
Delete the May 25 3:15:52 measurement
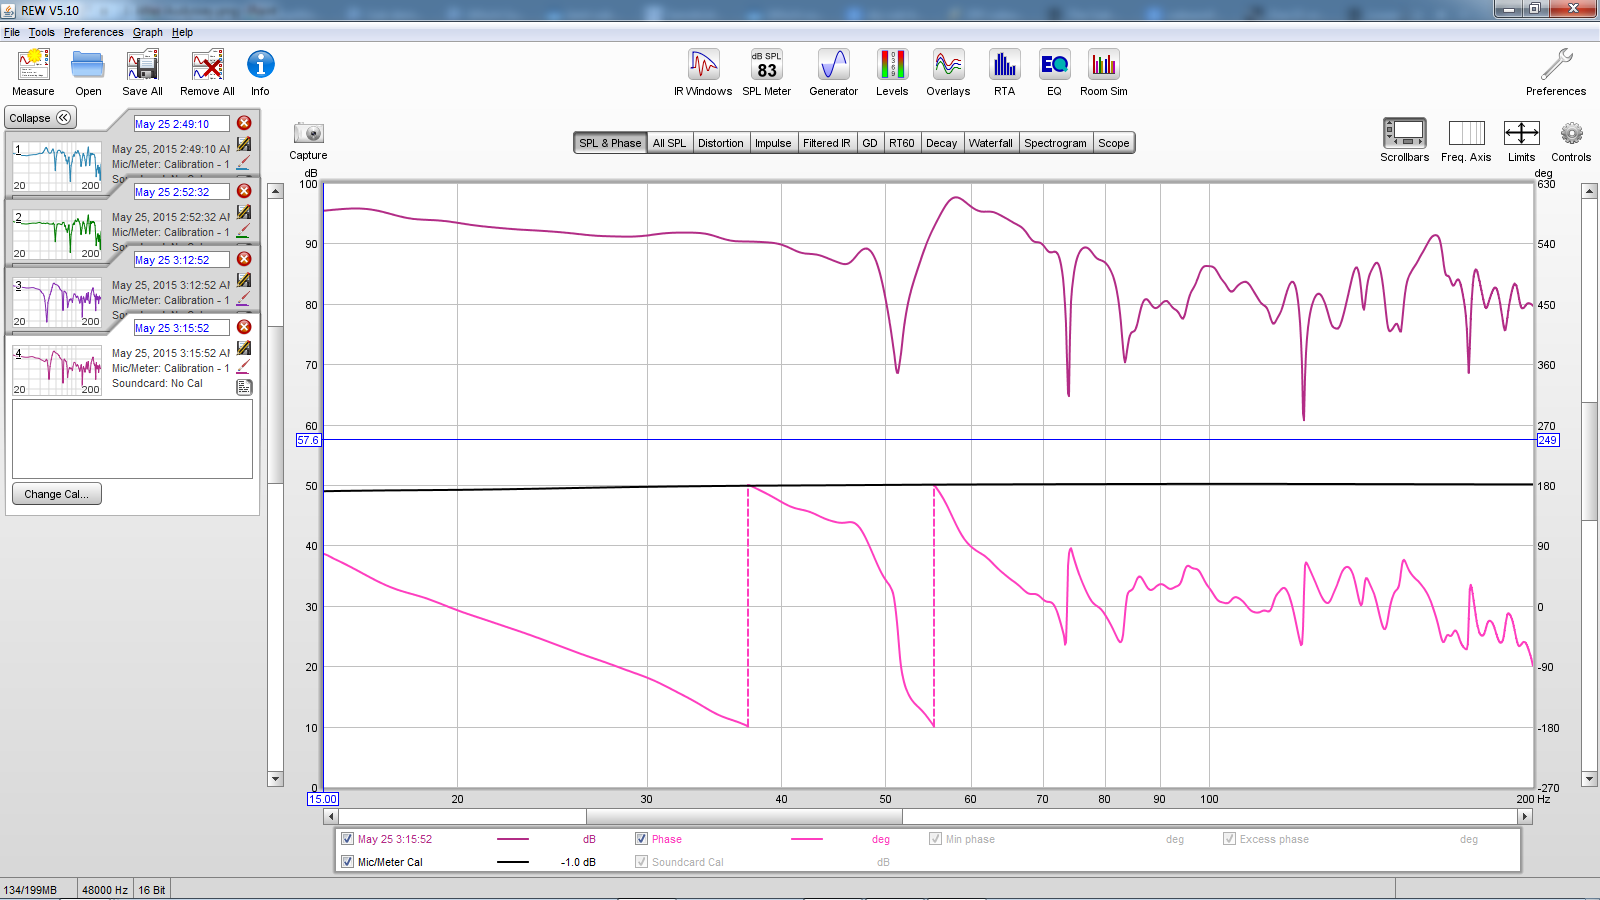(x=244, y=327)
